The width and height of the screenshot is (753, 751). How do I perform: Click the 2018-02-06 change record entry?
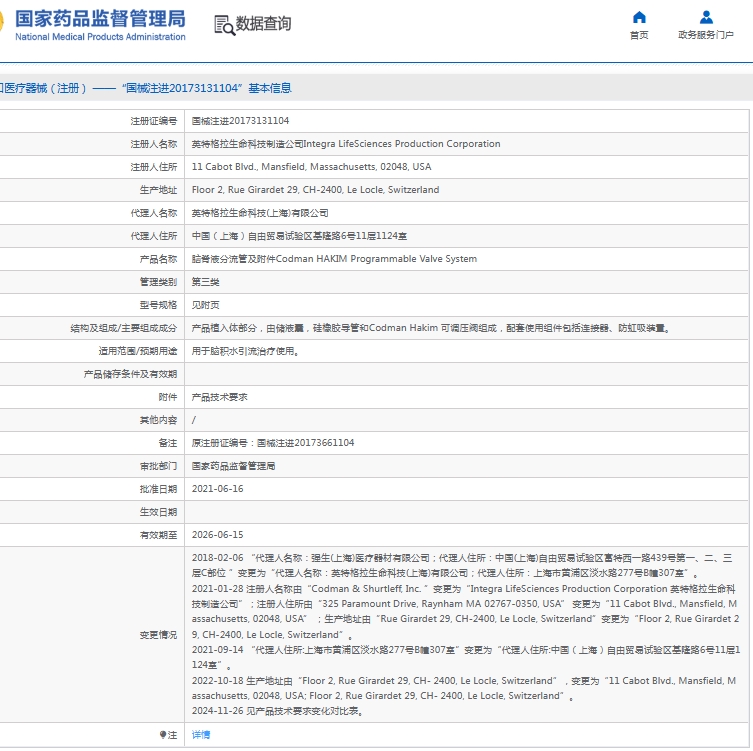(x=462, y=566)
